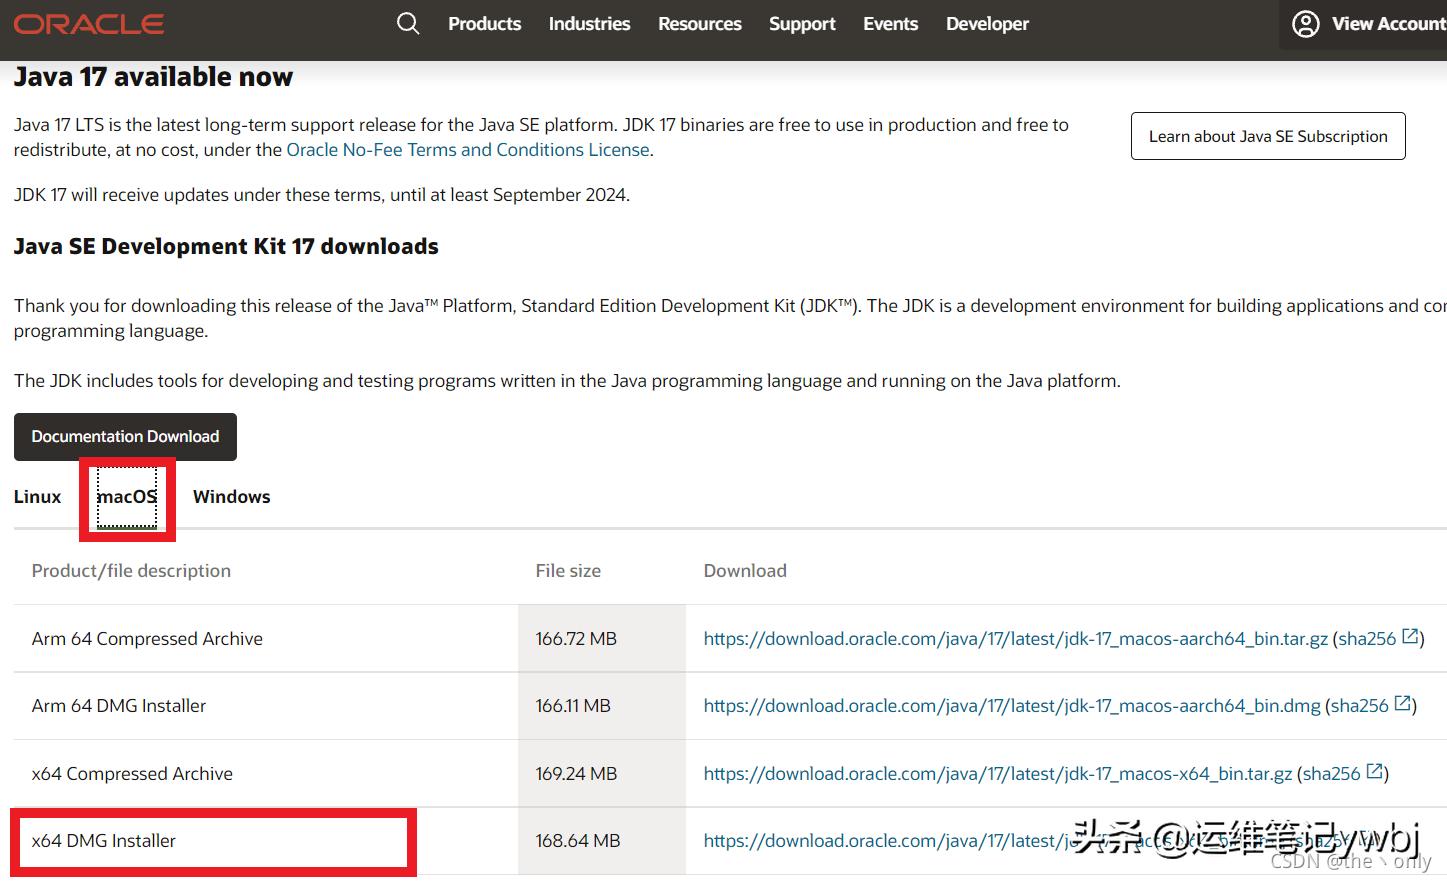Screen dimensions: 1447x882
Task: Open the Products menu
Action: [484, 24]
